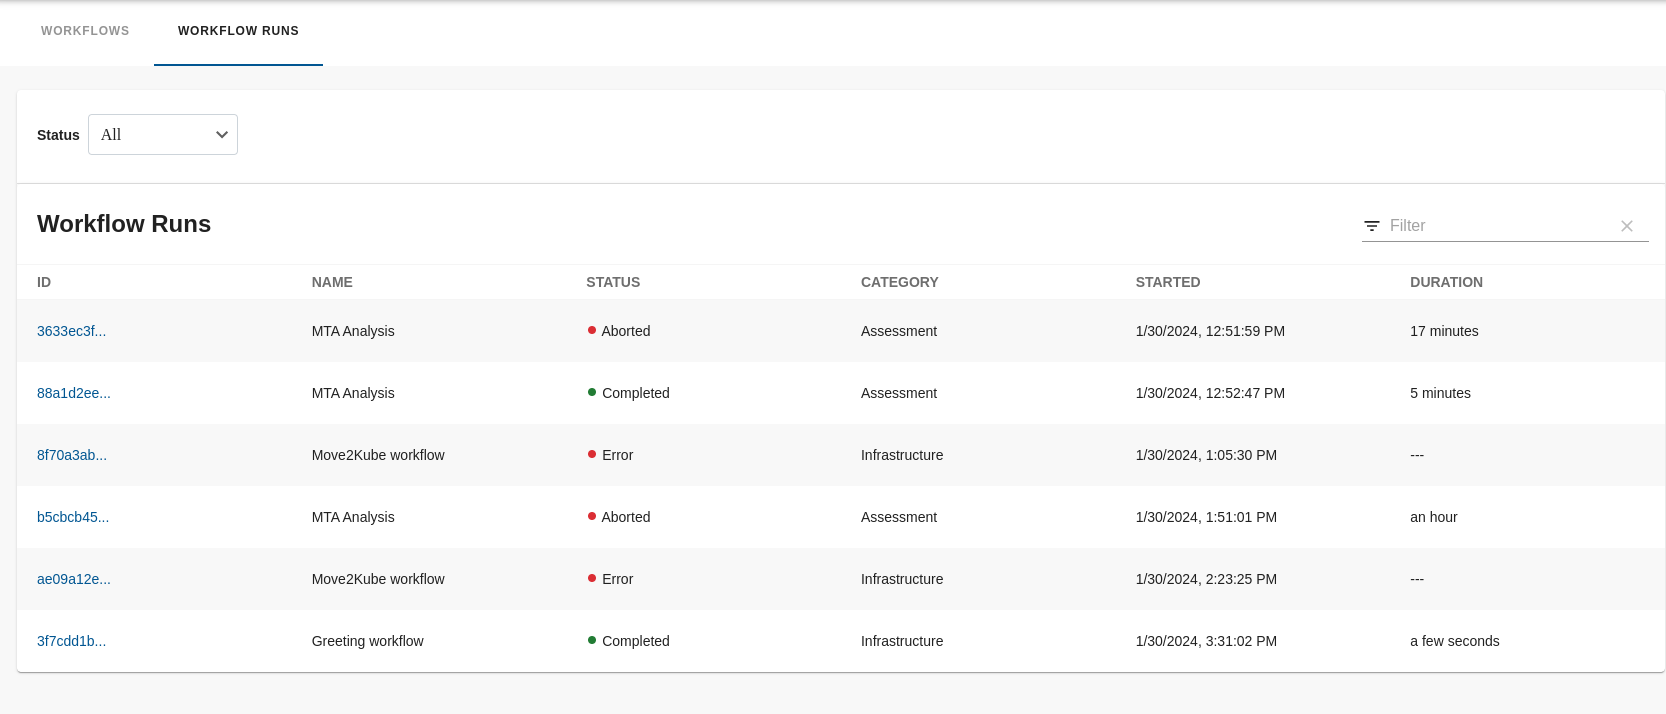Viewport: 1666px width, 714px height.
Task: Clear the filter with the X icon
Action: [1627, 226]
